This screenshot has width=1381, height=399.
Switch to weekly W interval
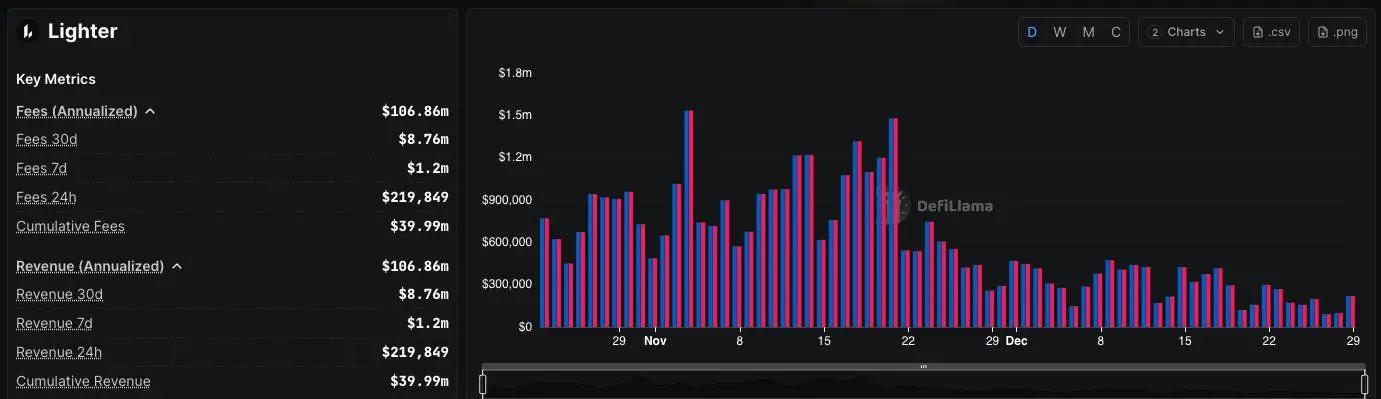point(1060,32)
